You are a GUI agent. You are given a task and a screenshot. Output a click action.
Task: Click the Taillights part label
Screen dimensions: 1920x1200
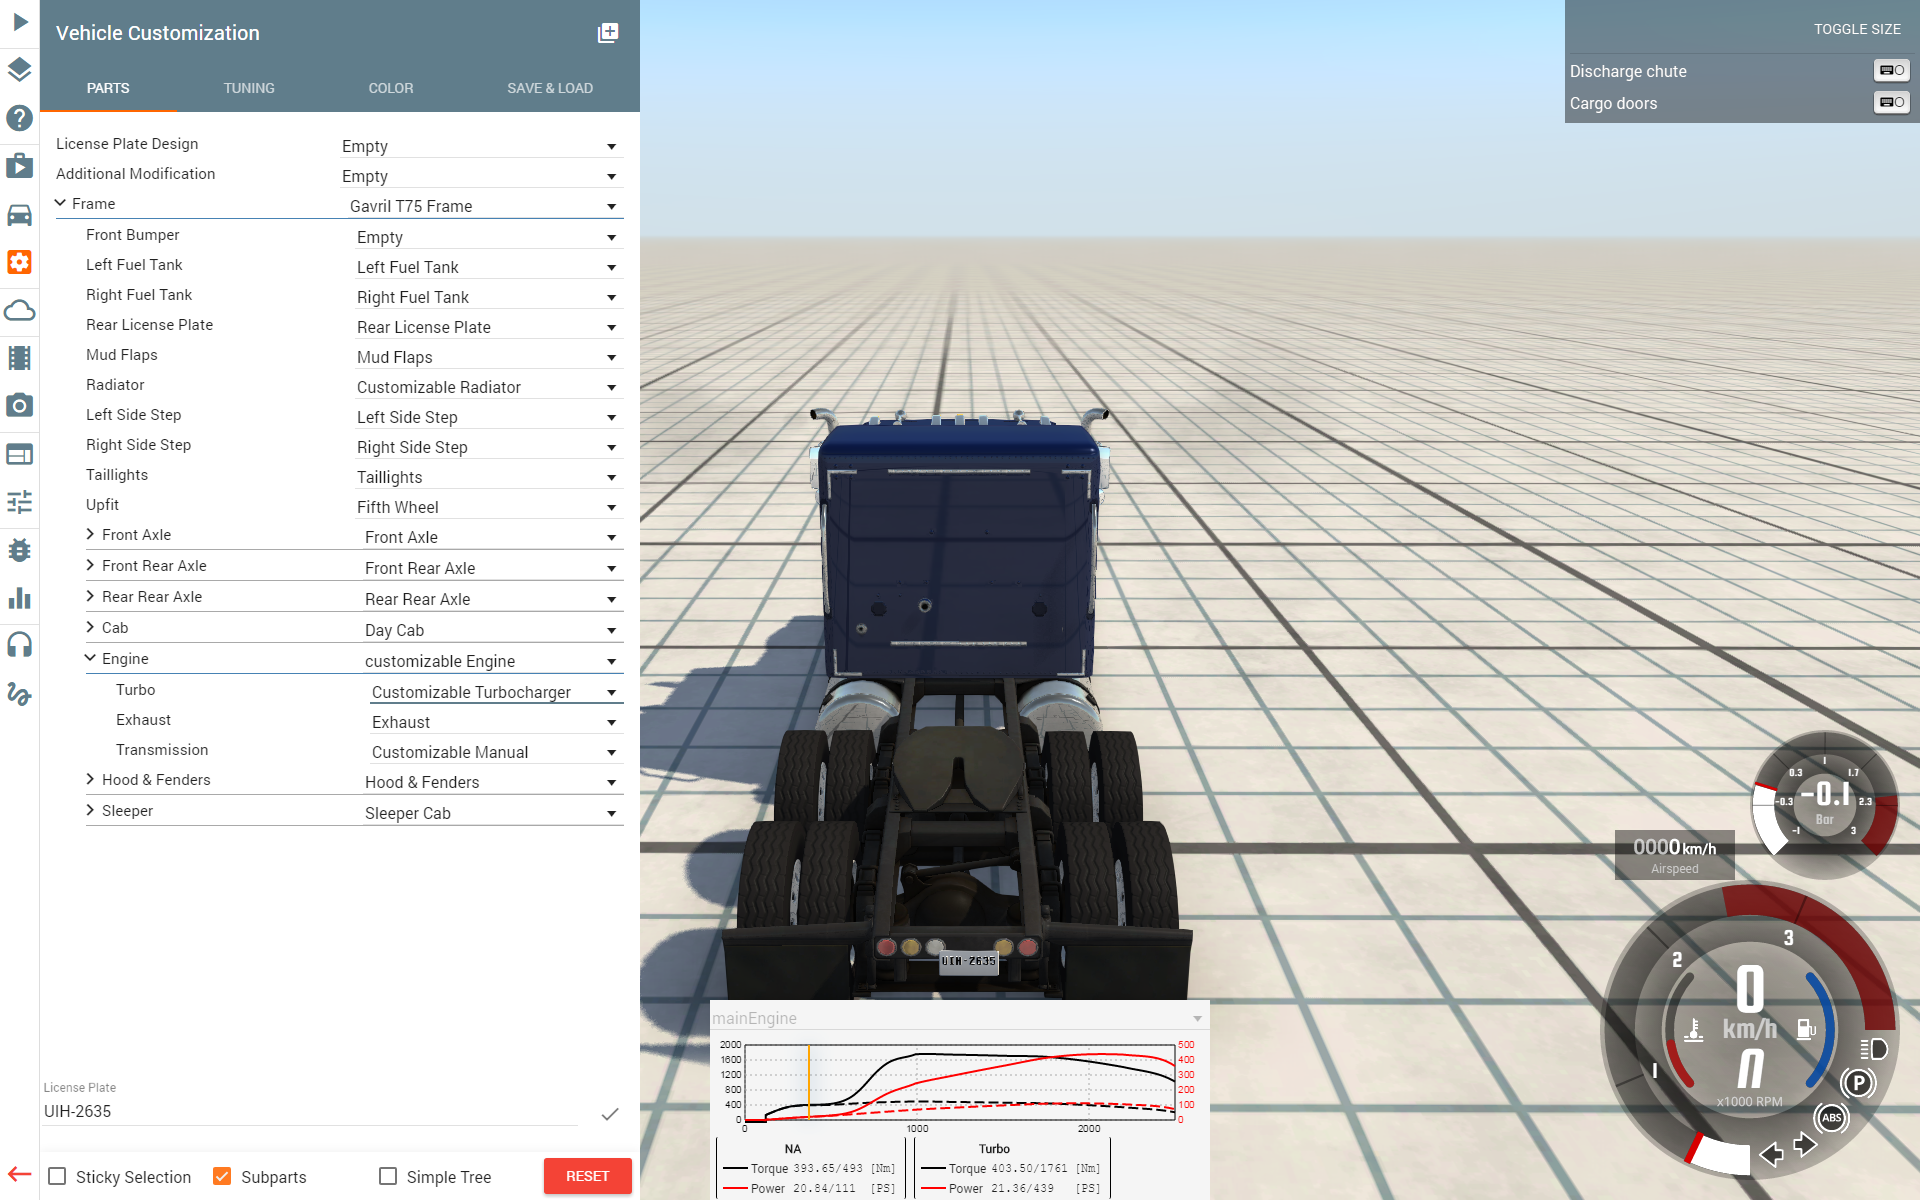tap(117, 475)
